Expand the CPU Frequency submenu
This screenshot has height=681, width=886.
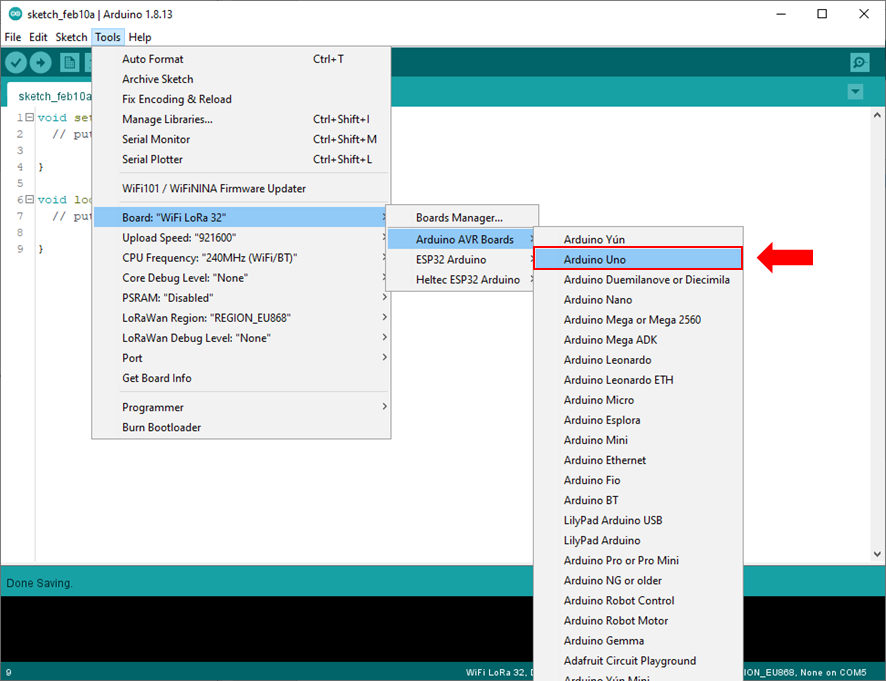[x=241, y=258]
